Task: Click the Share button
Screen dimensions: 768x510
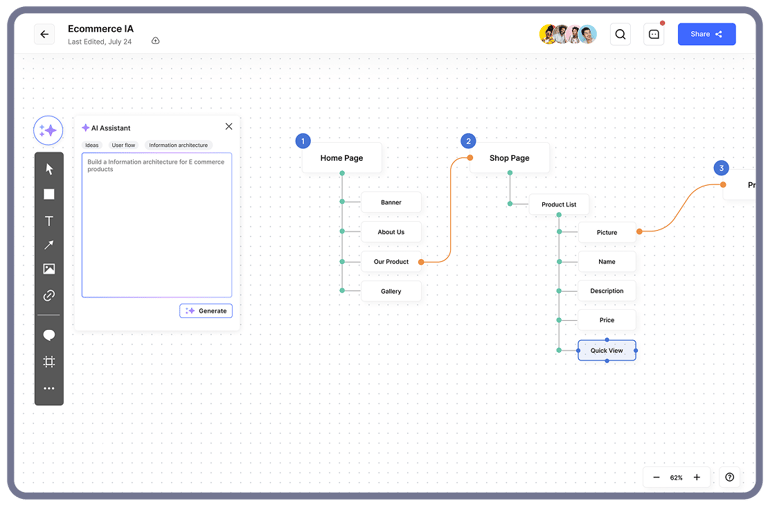Action: [706, 34]
